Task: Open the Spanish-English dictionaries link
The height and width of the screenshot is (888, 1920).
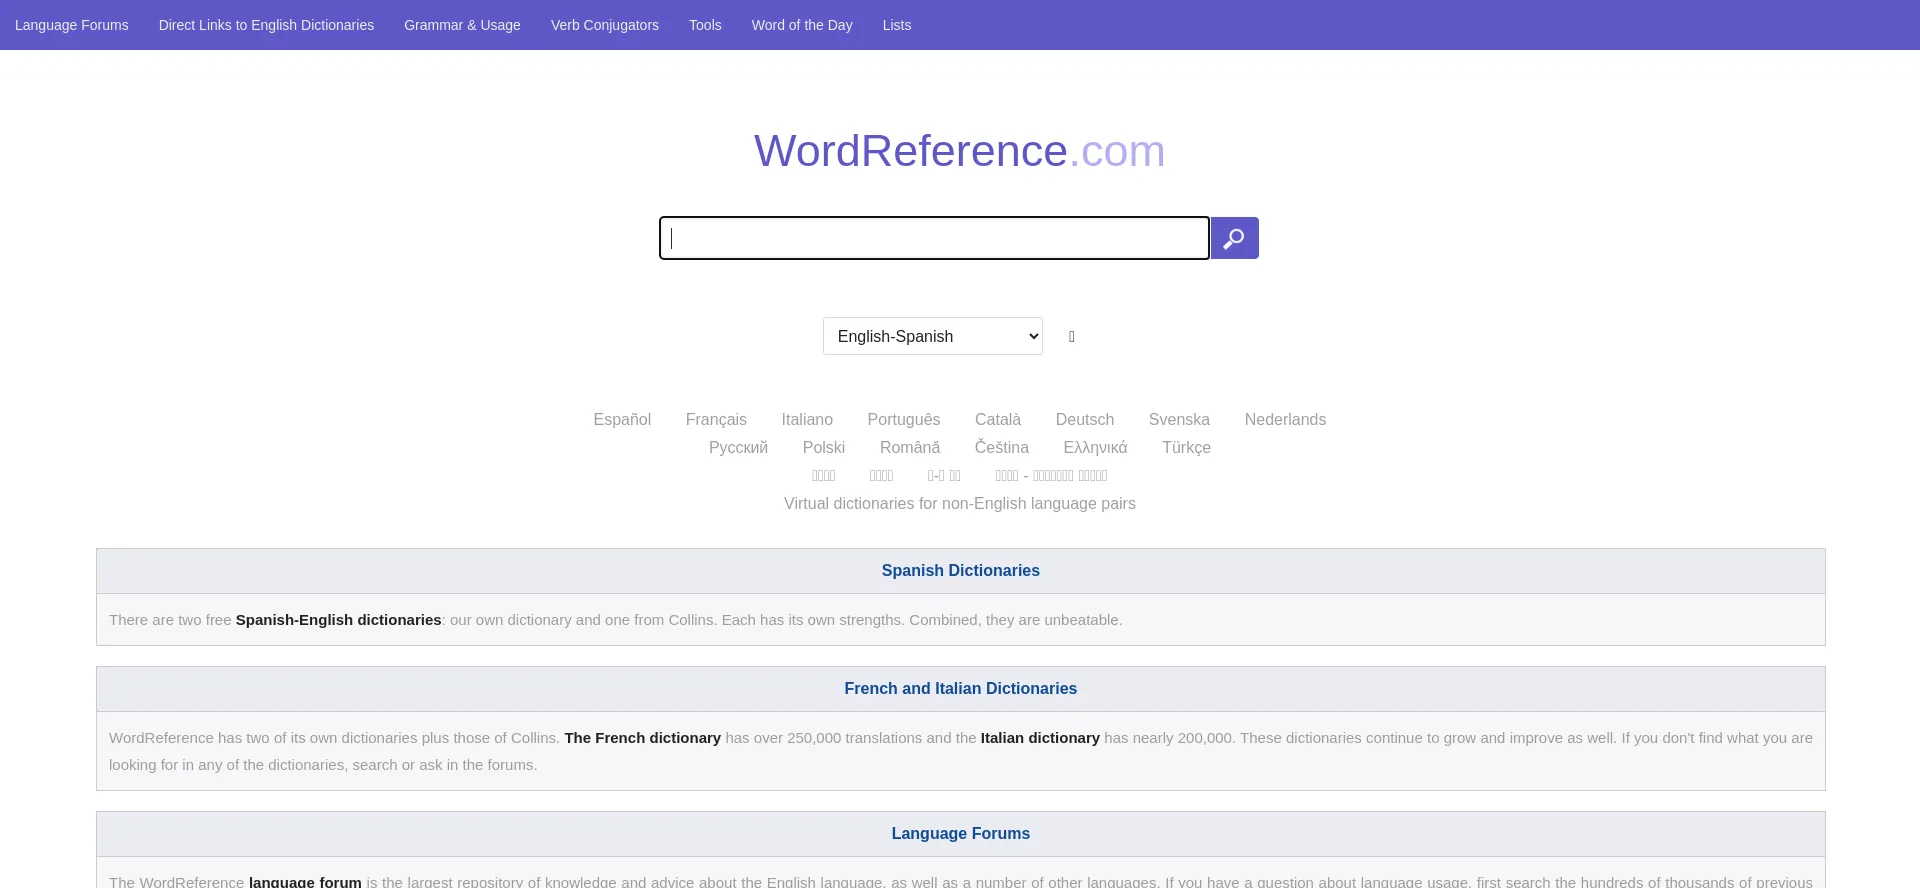Action: [x=339, y=620]
